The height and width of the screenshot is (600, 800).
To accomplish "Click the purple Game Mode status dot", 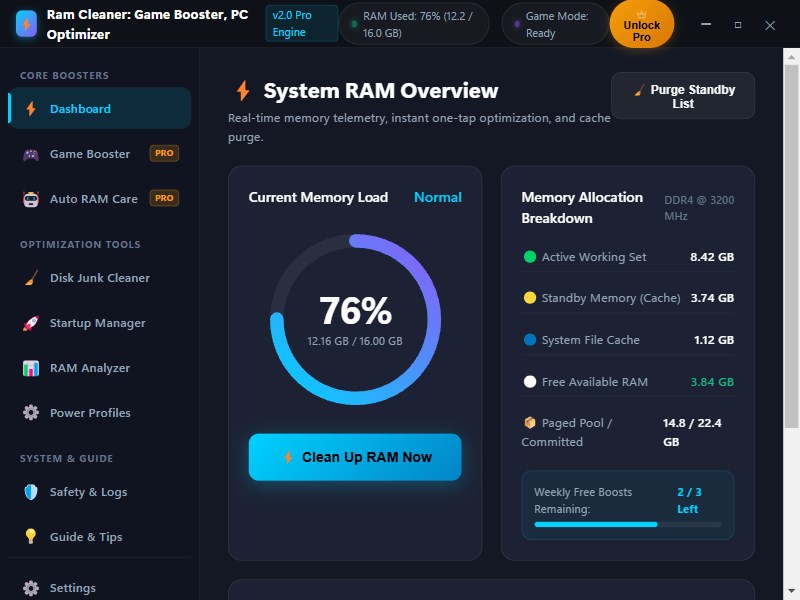I will (x=517, y=24).
